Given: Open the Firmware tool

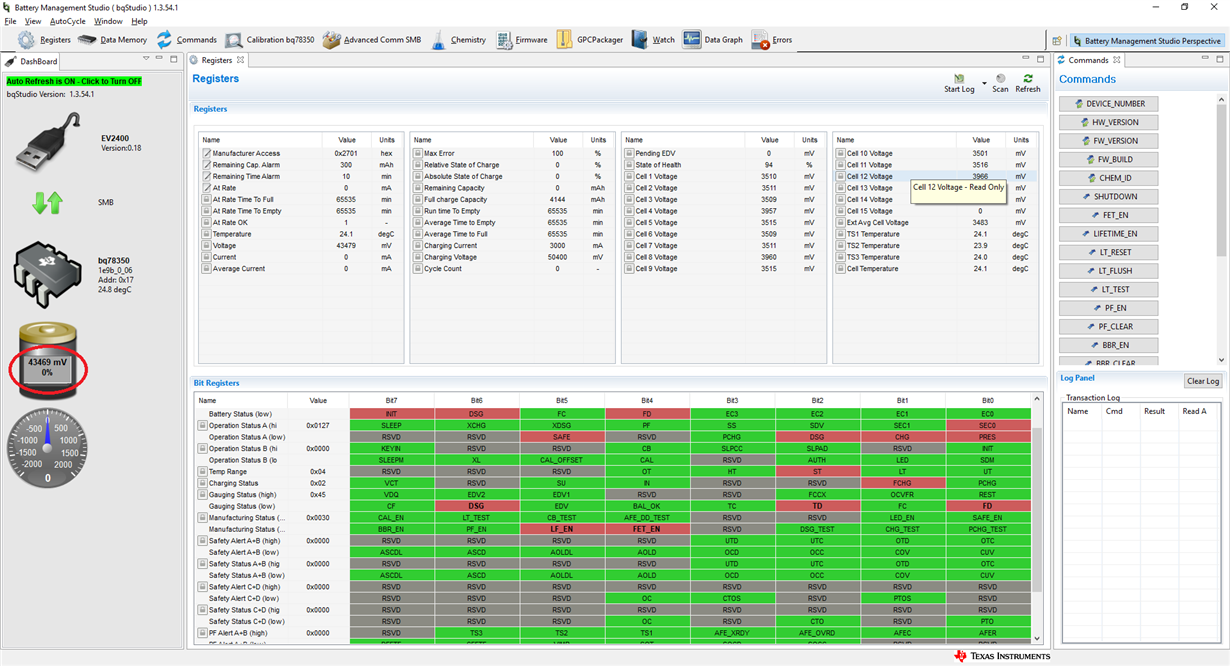Looking at the screenshot, I should [521, 40].
